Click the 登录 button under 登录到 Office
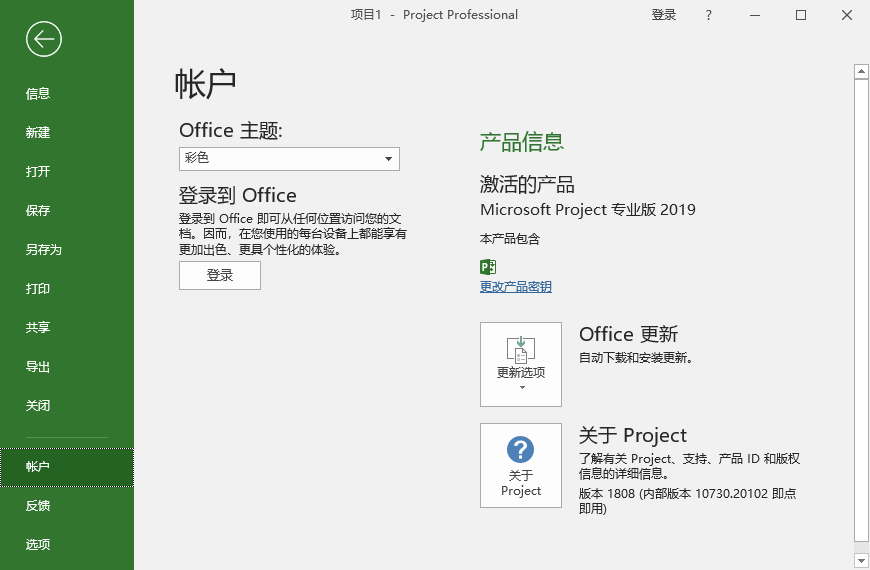 tap(220, 275)
